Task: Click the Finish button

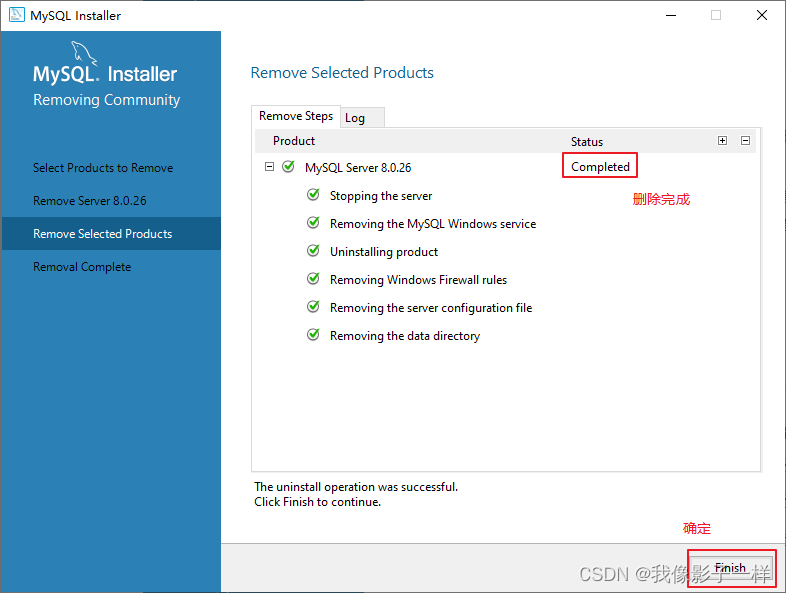Action: click(x=731, y=568)
